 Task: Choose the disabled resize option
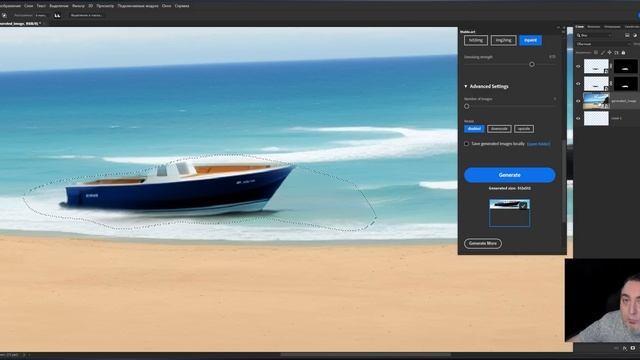474,129
